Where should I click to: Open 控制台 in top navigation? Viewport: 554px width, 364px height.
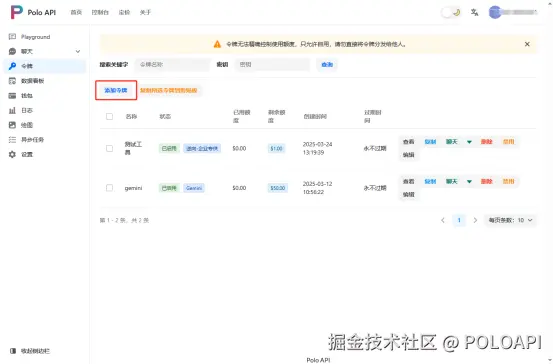click(x=100, y=12)
